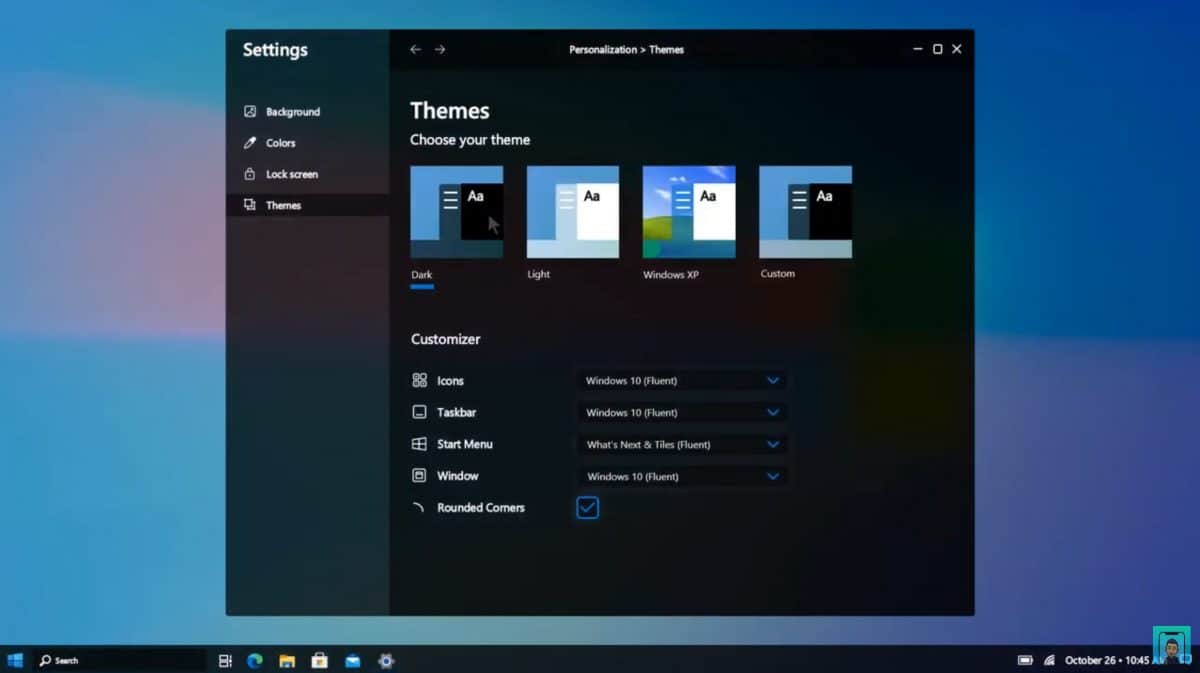Disable the Rounded Corners checkbox
This screenshot has height=673, width=1200.
click(x=587, y=507)
